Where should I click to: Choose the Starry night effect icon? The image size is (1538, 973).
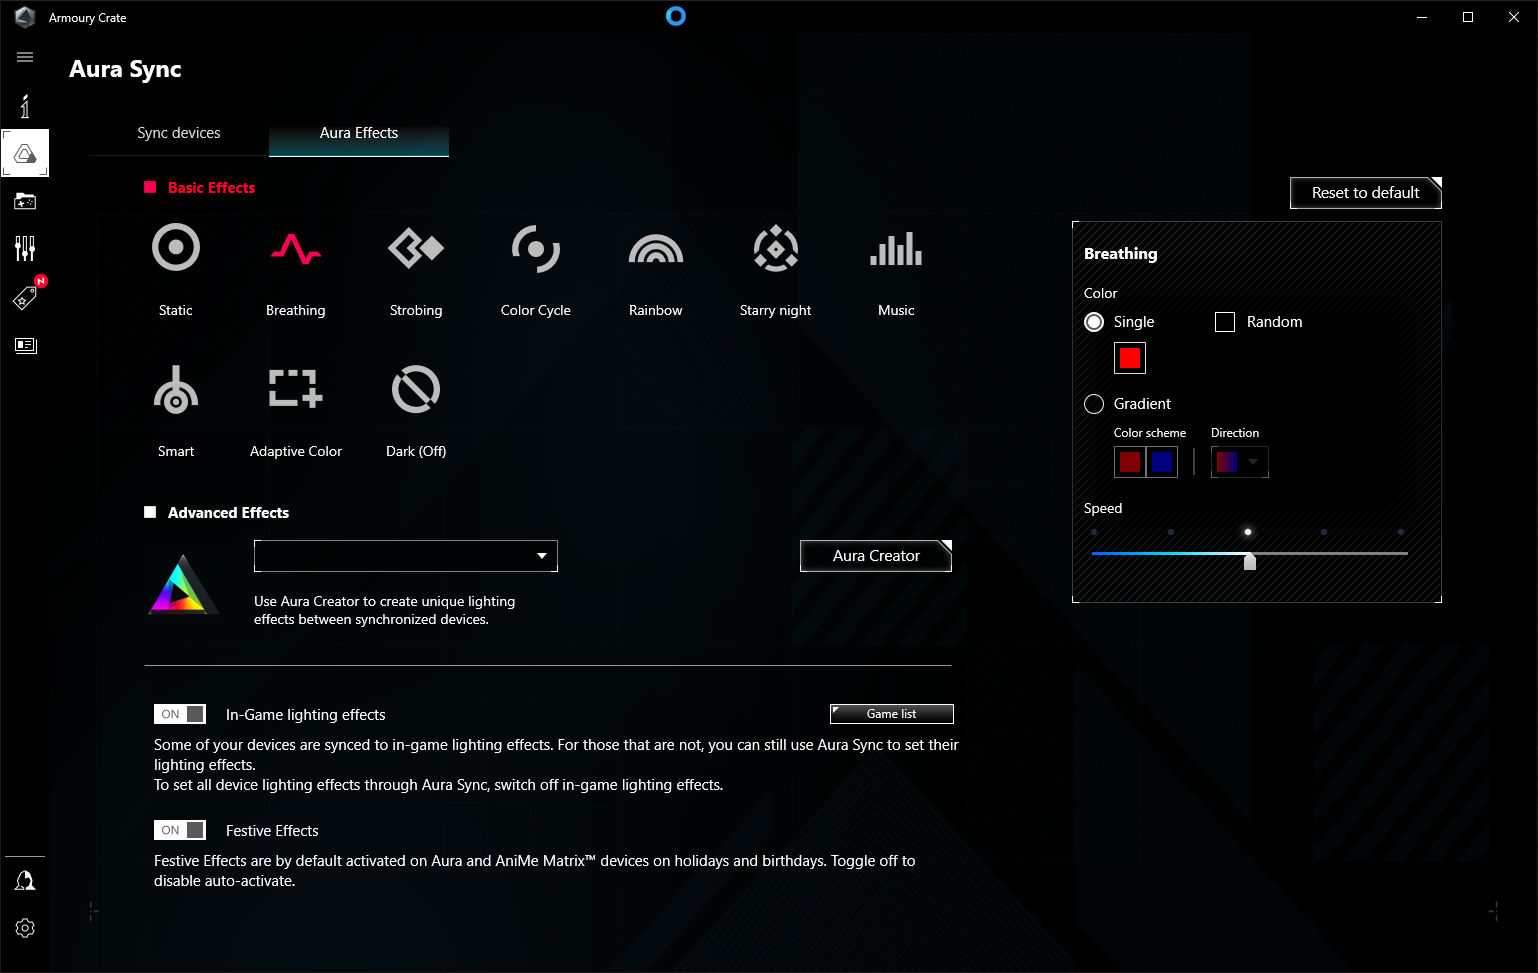[776, 248]
